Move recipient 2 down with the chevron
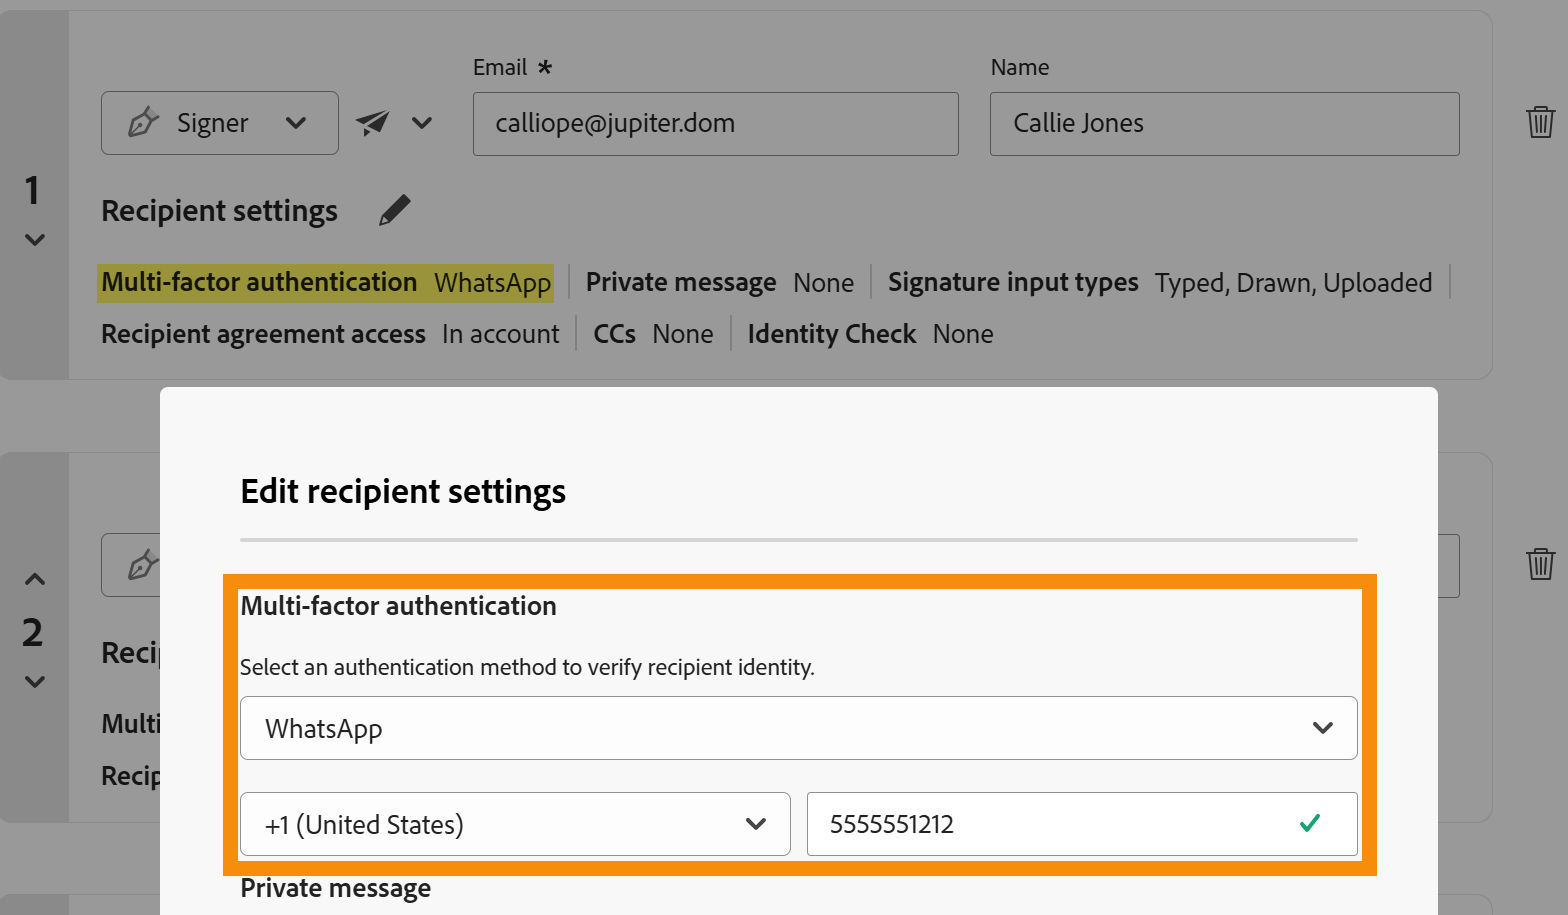 point(35,682)
